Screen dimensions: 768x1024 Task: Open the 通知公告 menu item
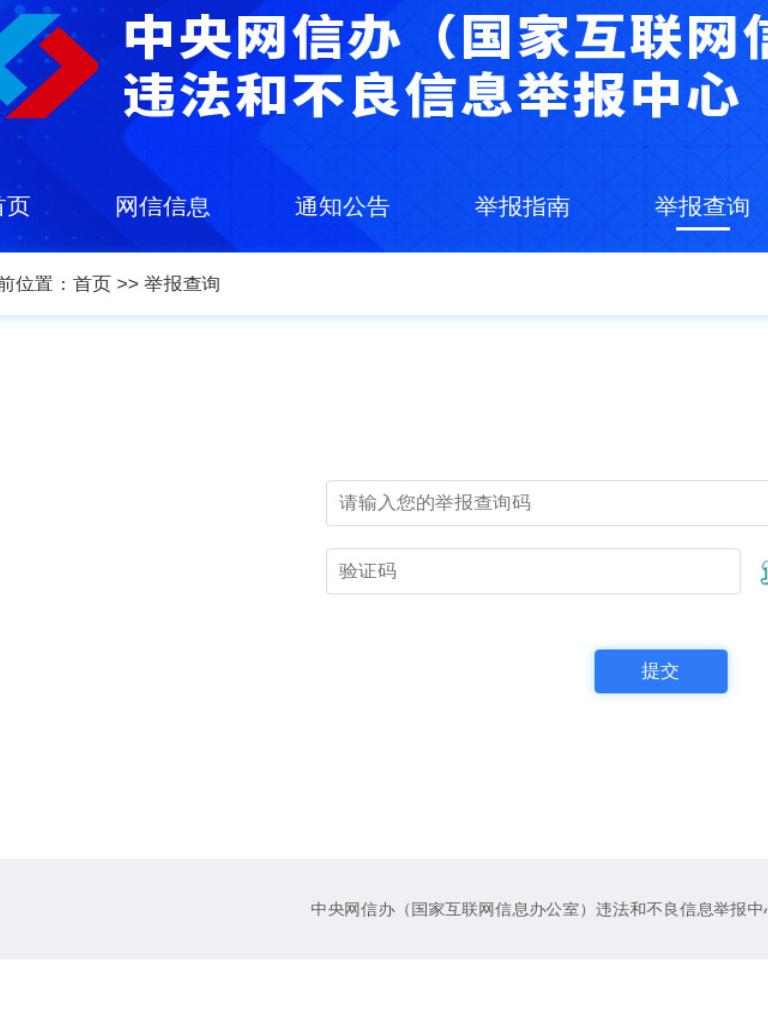[342, 207]
